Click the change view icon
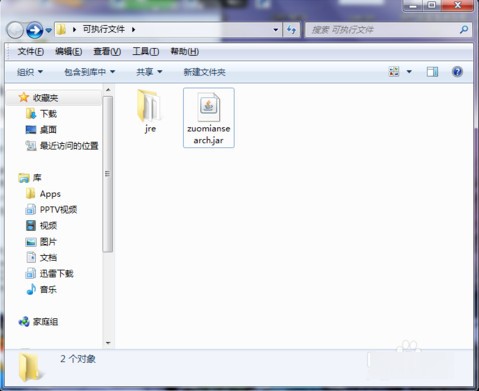Screen dimensions: 479x391 pyautogui.click(x=394, y=72)
